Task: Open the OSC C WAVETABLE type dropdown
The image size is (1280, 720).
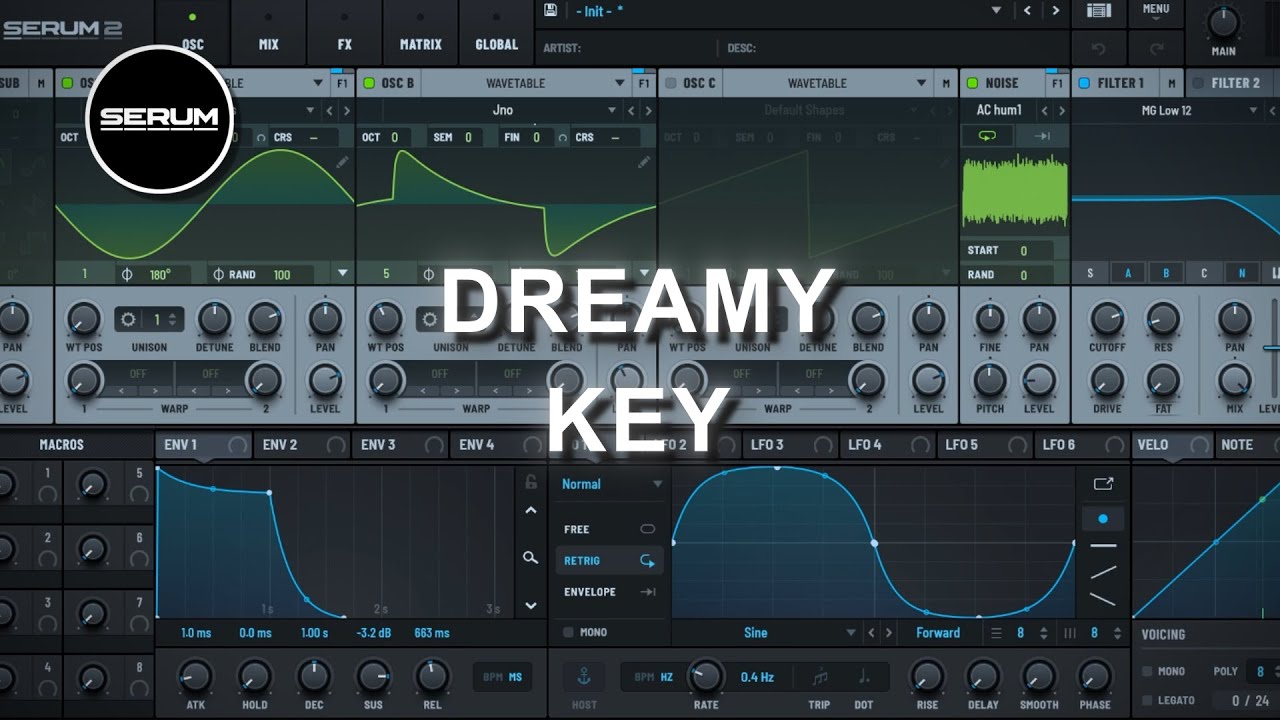Action: pyautogui.click(x=827, y=83)
